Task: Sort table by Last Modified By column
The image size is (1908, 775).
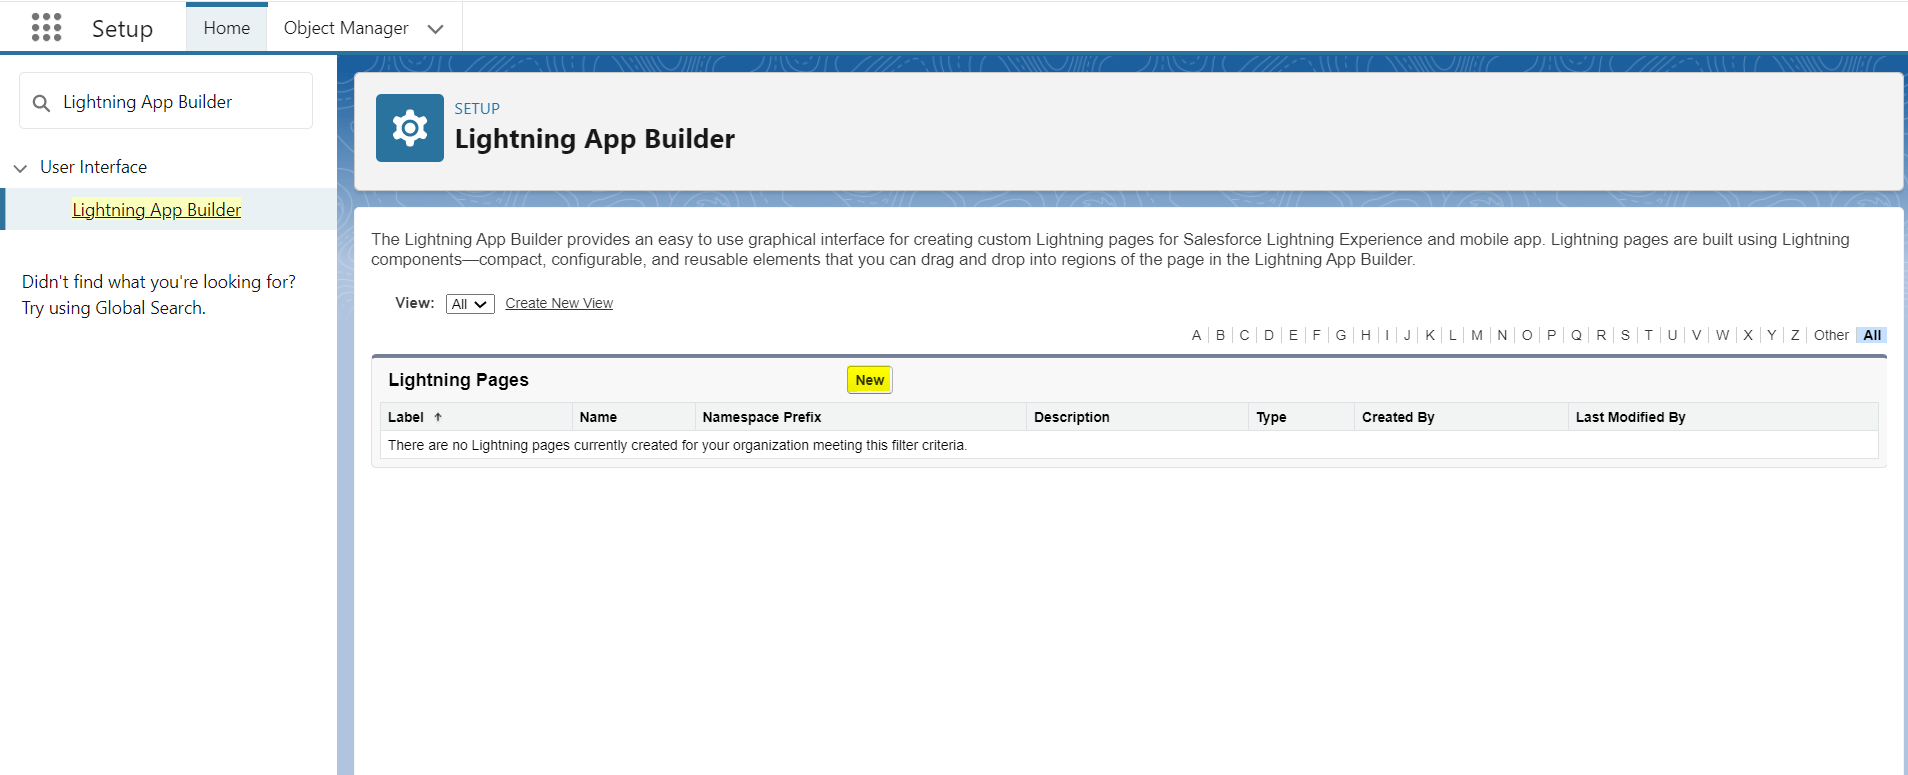Action: click(1630, 417)
